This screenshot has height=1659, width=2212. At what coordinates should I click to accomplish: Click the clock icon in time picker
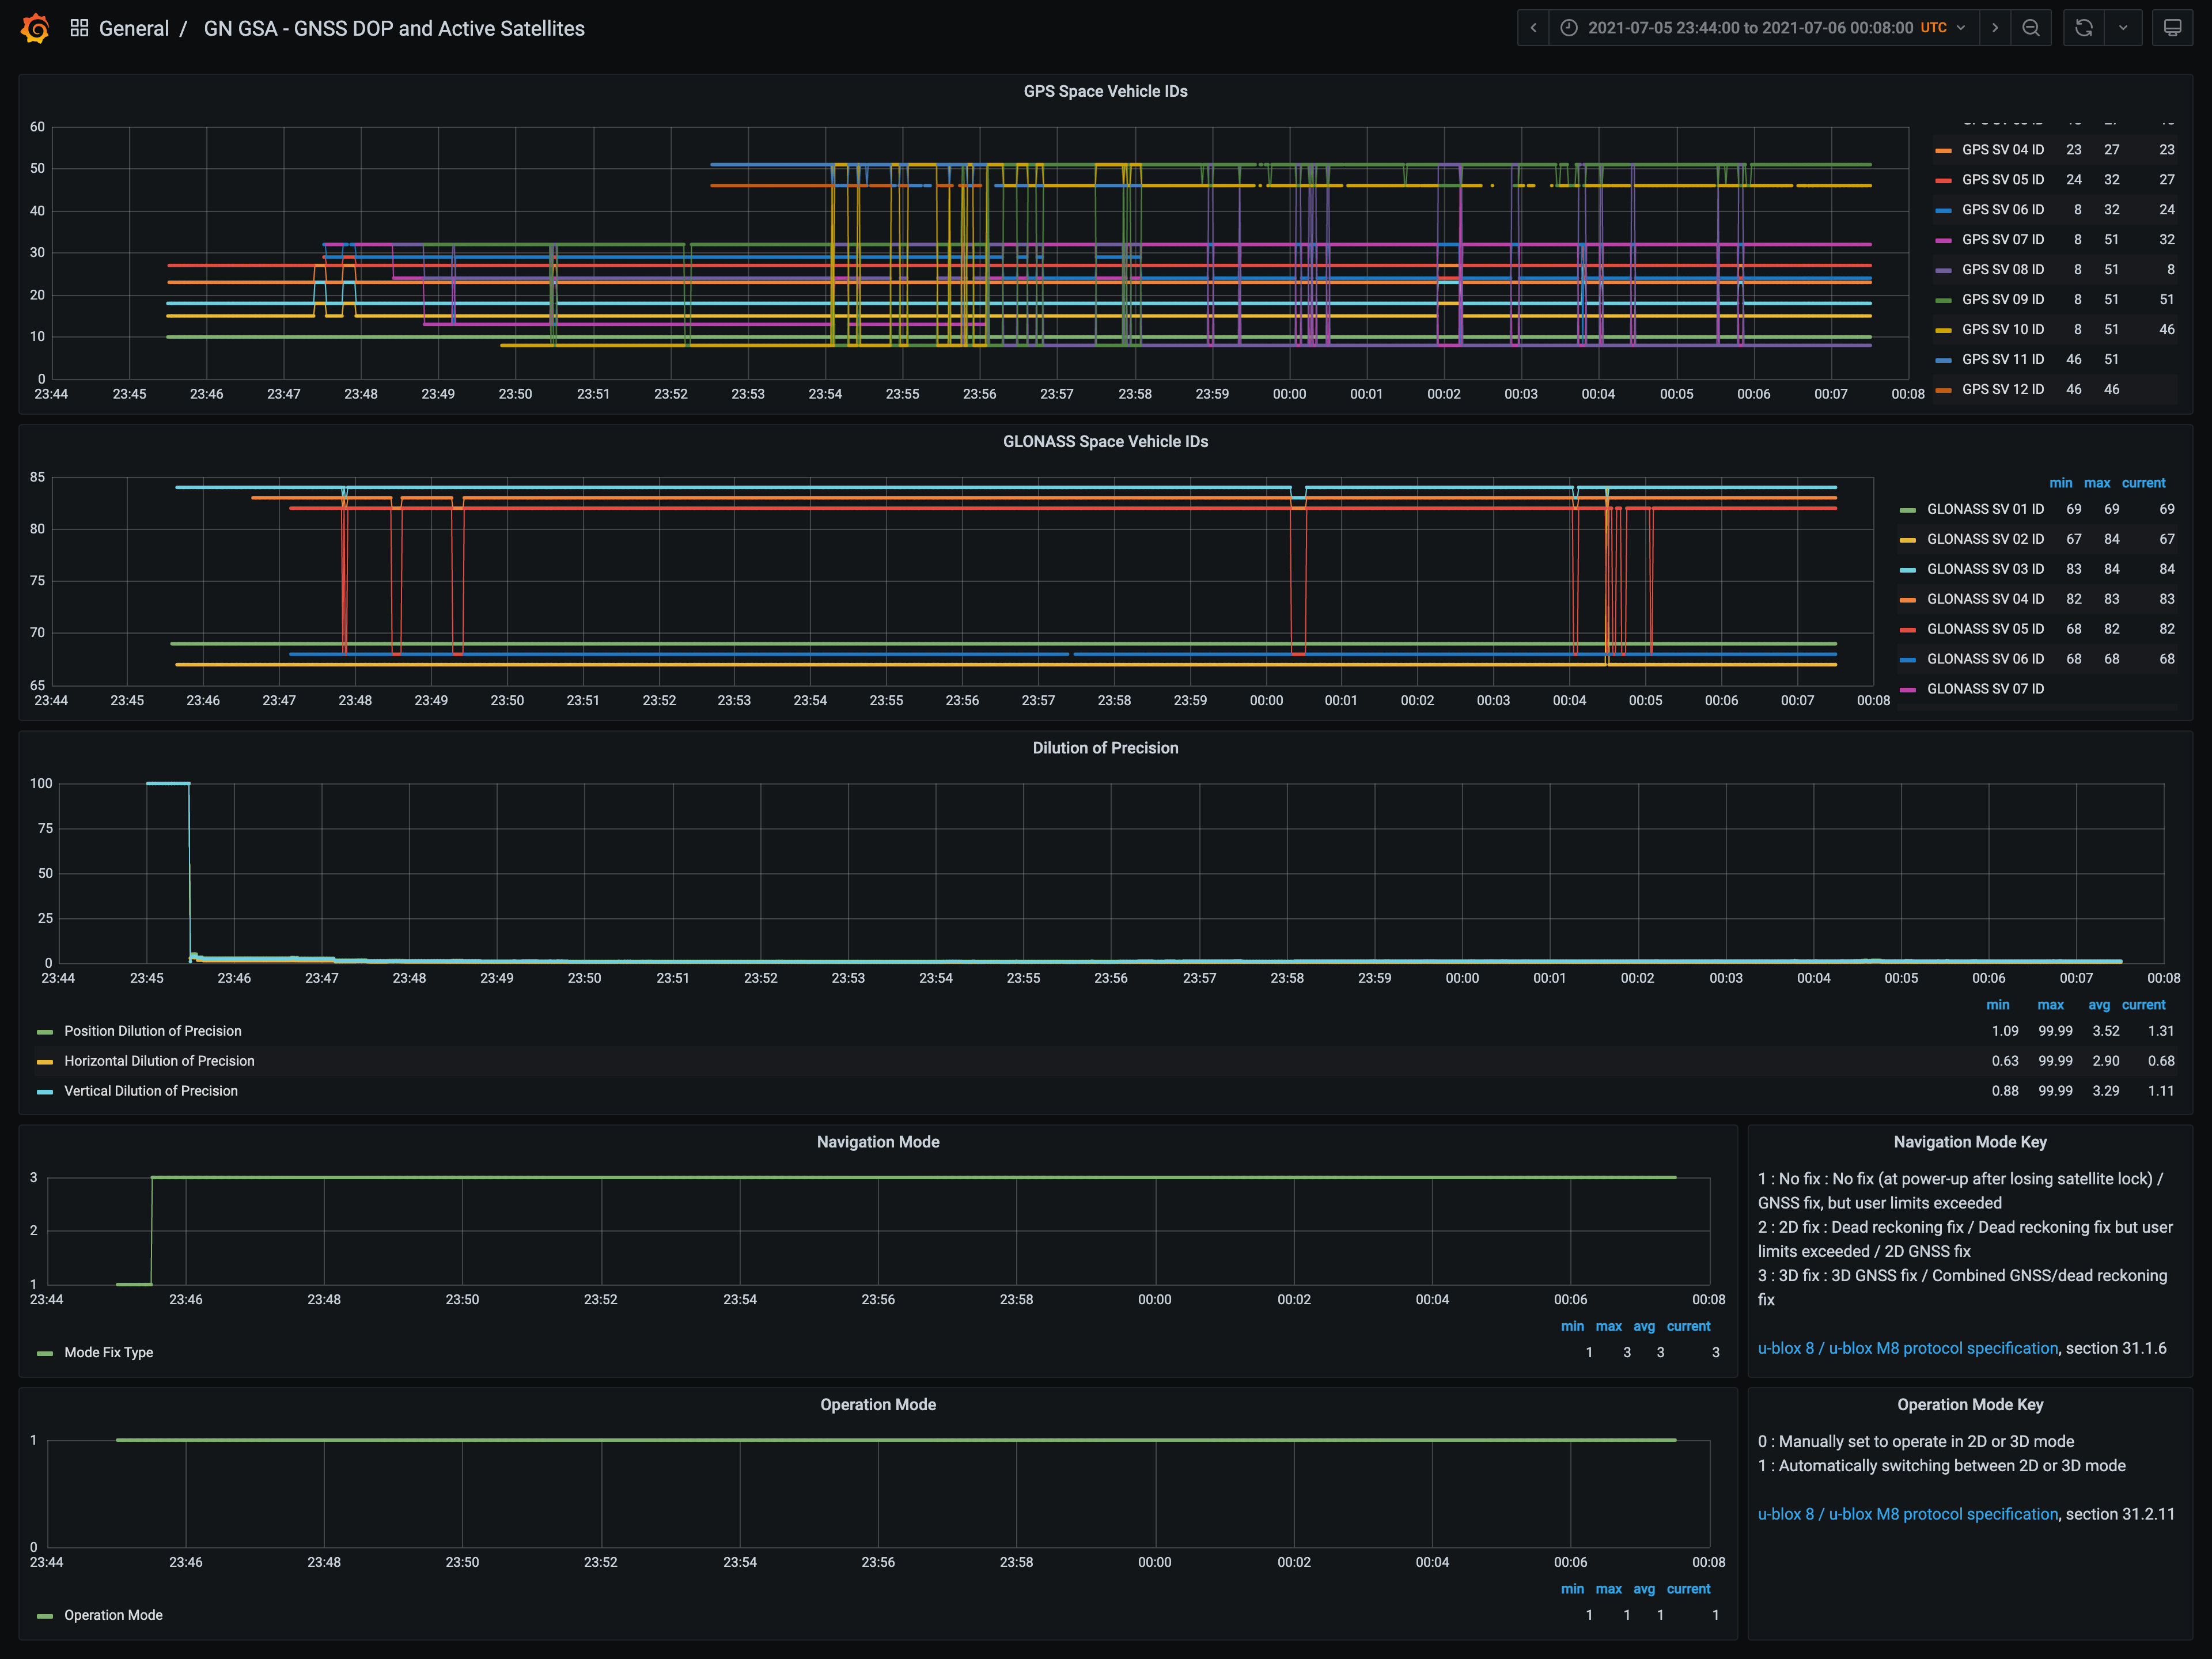[x=1569, y=28]
